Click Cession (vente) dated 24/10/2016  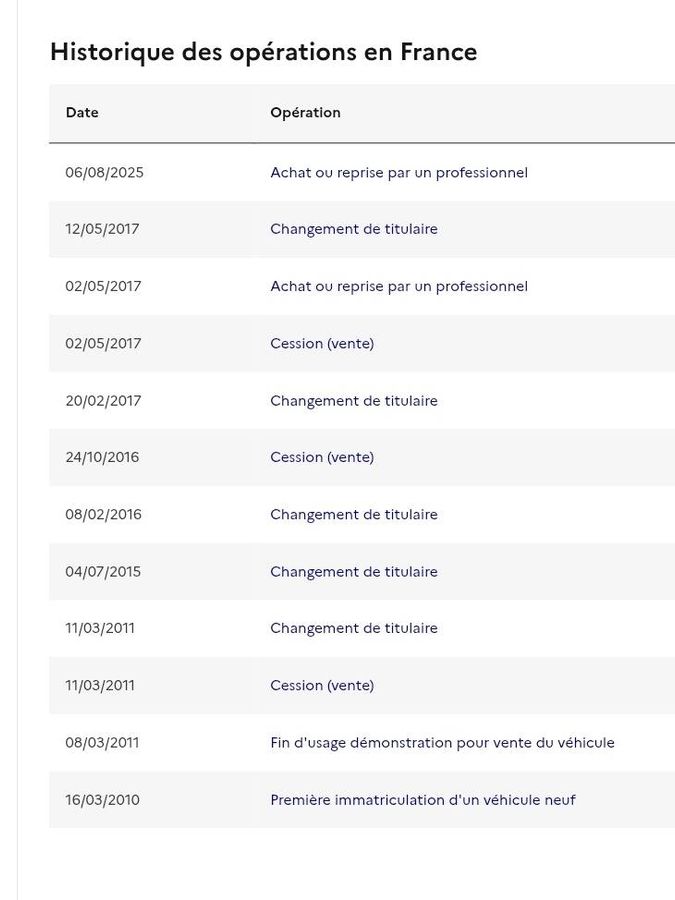click(x=322, y=457)
